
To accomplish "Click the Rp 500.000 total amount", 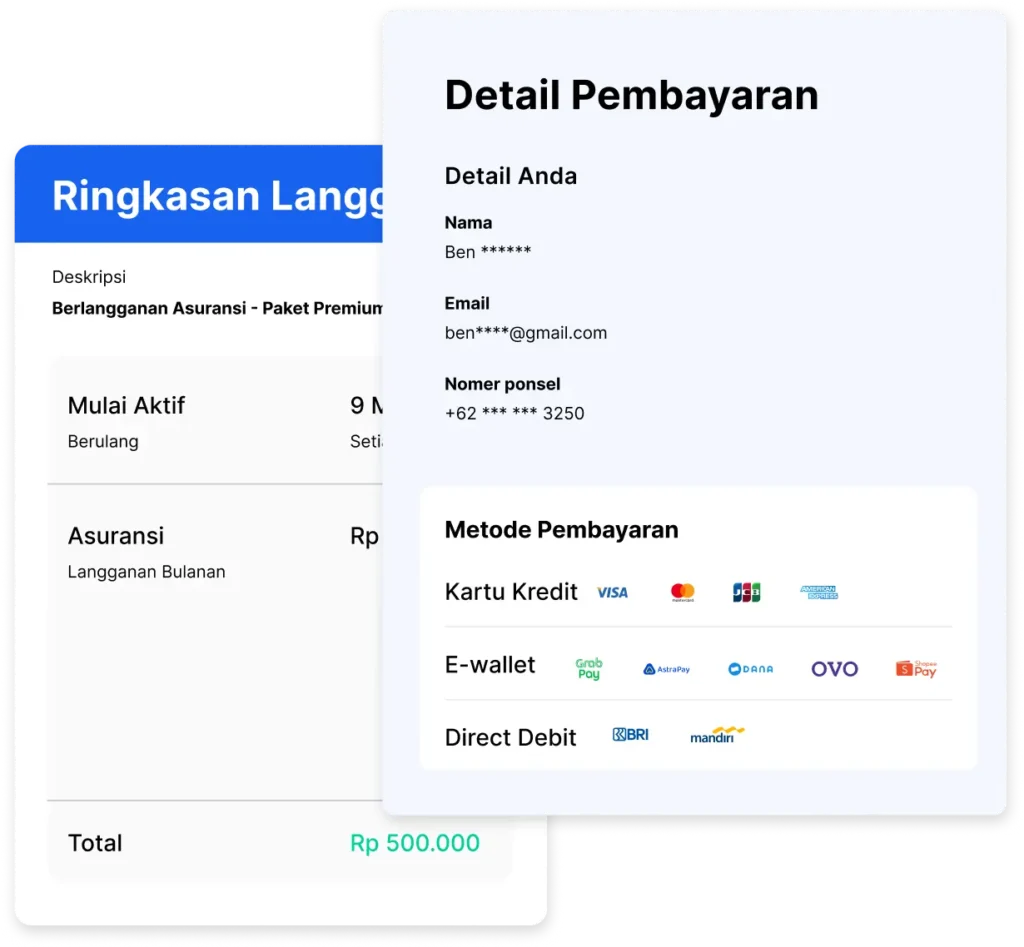I will coord(414,843).
